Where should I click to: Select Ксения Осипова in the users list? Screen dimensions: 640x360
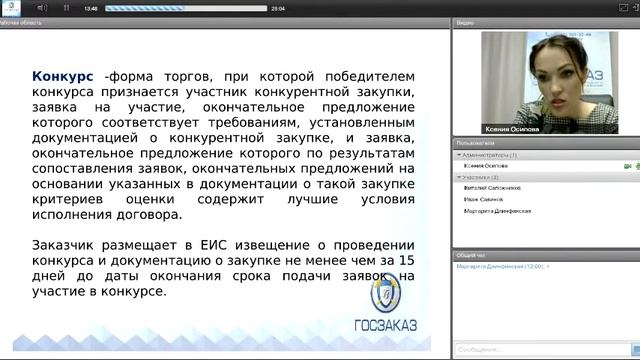coord(485,166)
